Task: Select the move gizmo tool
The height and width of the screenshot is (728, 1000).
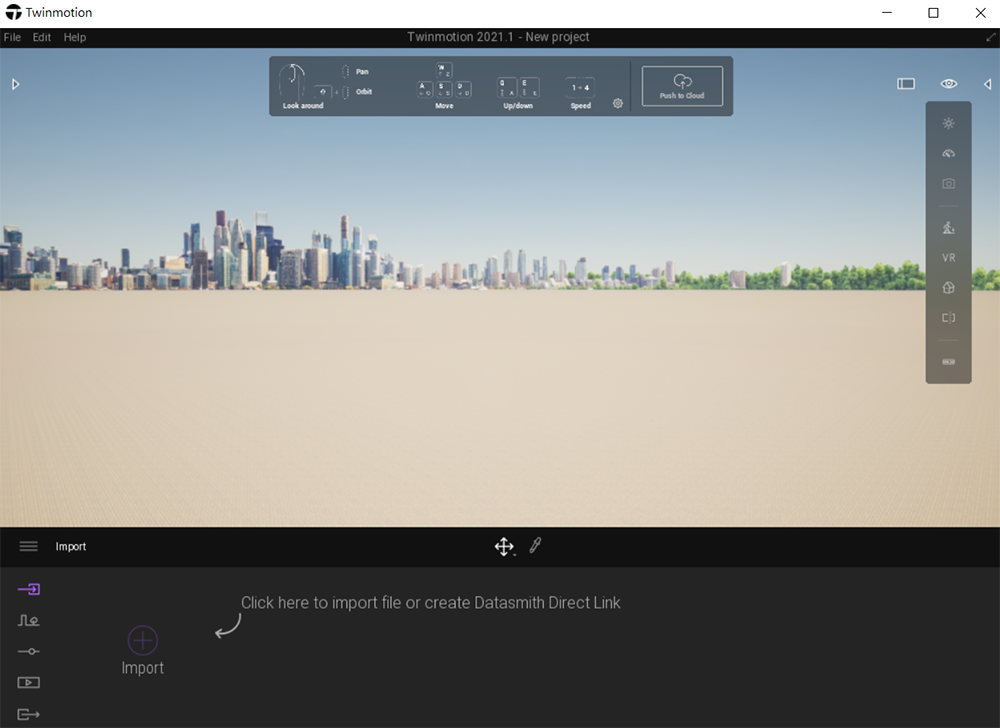Action: [504, 546]
